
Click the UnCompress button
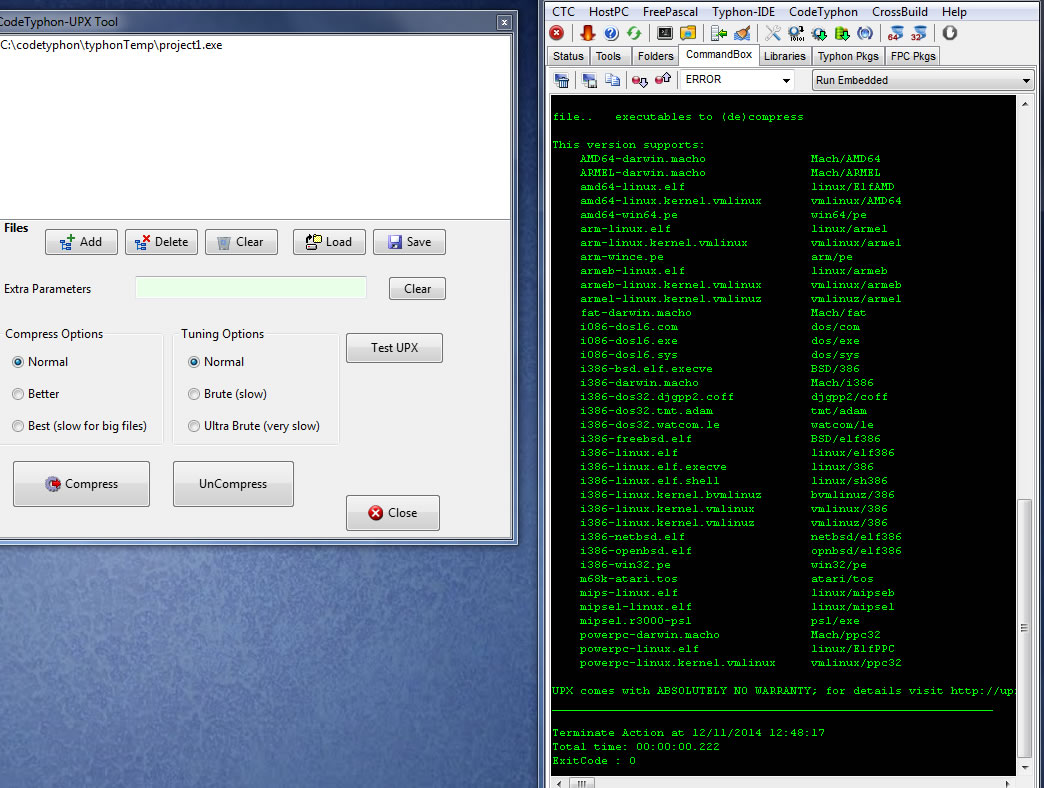[x=233, y=484]
